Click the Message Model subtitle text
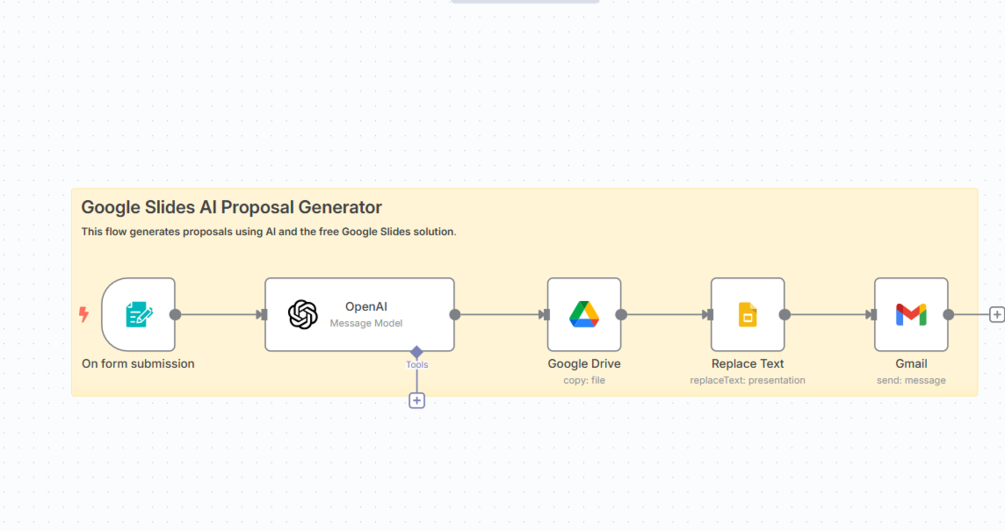Screen dimensions: 1005x531 pos(366,323)
